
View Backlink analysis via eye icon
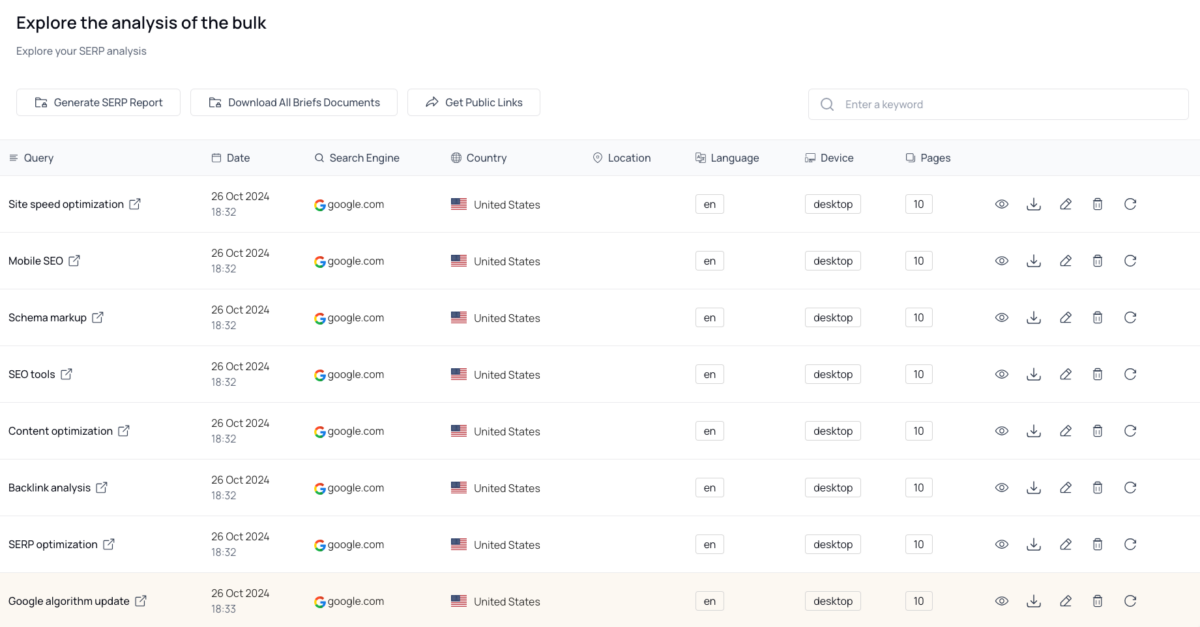[x=1001, y=488]
